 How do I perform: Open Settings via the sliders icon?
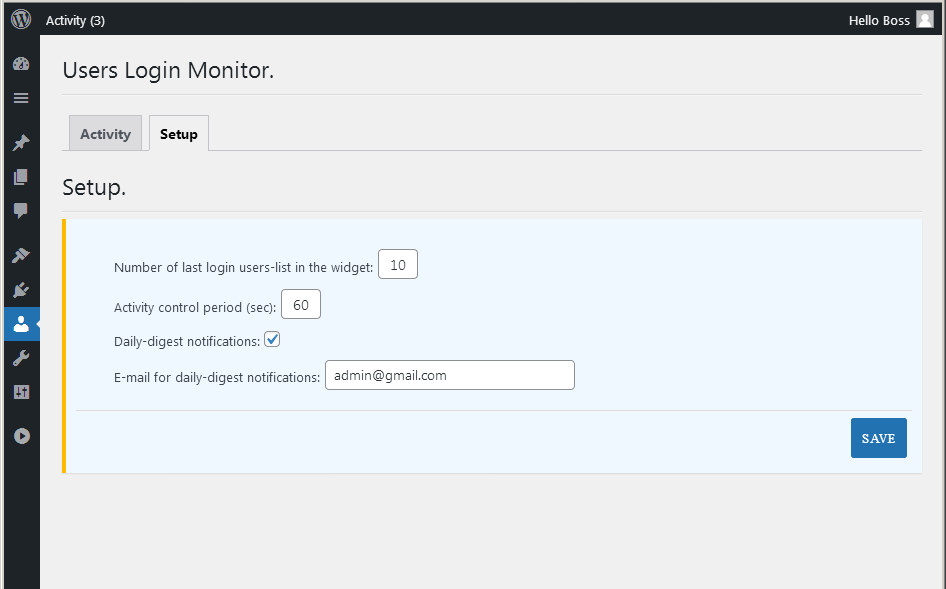tap(21, 391)
